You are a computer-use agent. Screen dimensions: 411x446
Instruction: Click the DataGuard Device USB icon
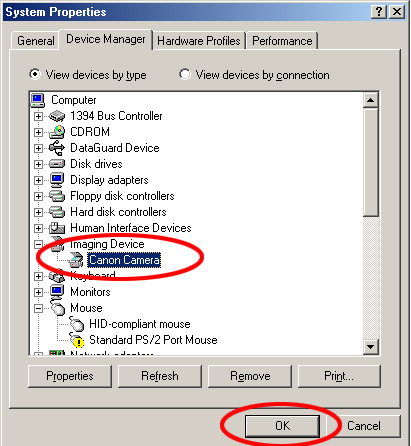click(x=57, y=148)
